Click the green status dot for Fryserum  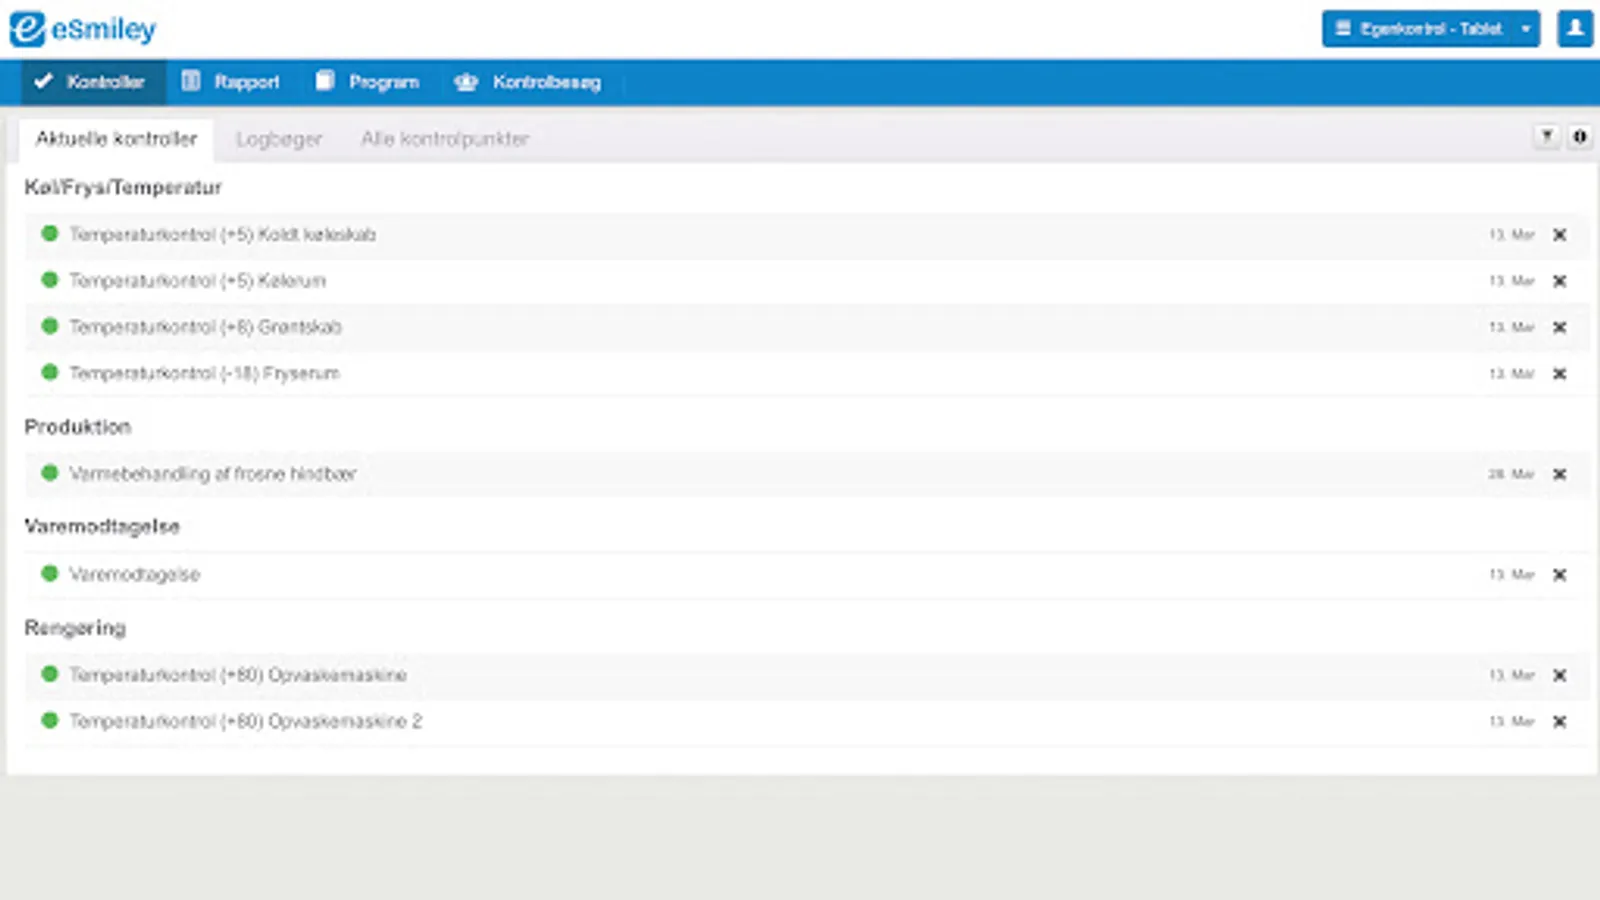[x=49, y=373]
